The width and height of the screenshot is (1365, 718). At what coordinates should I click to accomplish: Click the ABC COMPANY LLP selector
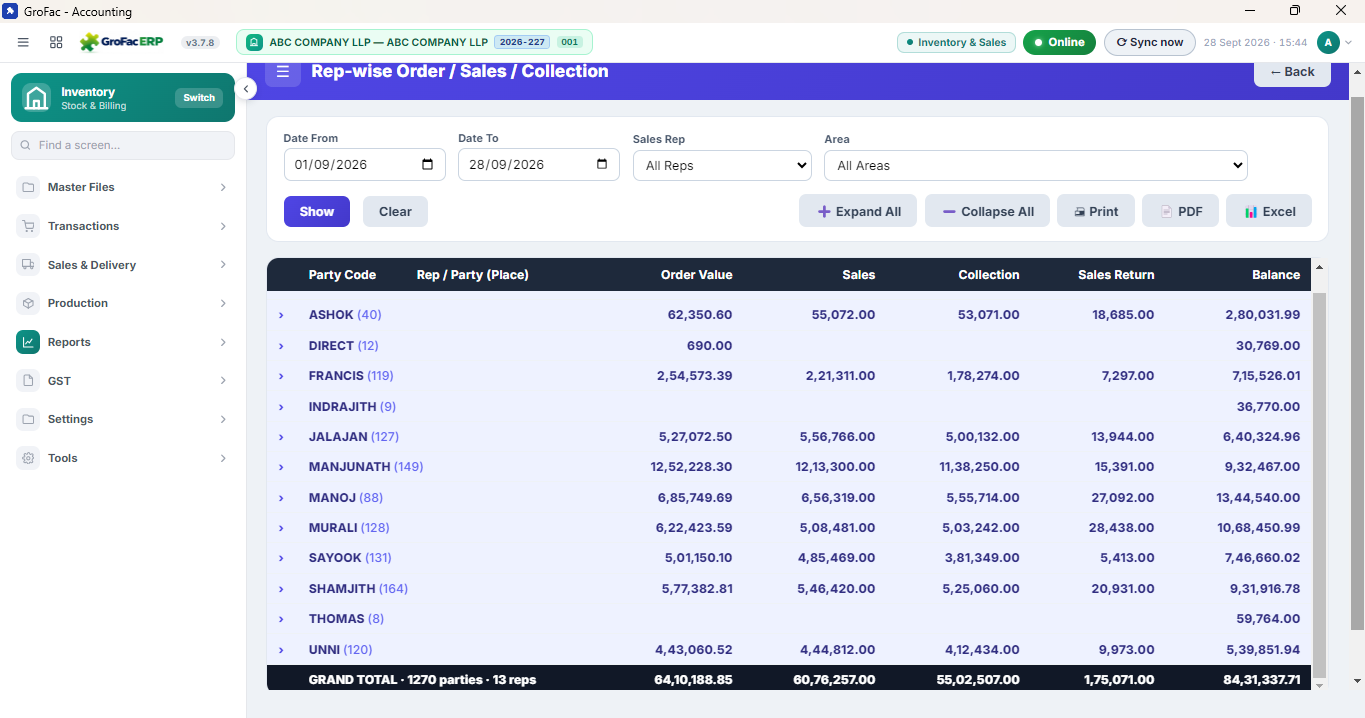pos(414,42)
